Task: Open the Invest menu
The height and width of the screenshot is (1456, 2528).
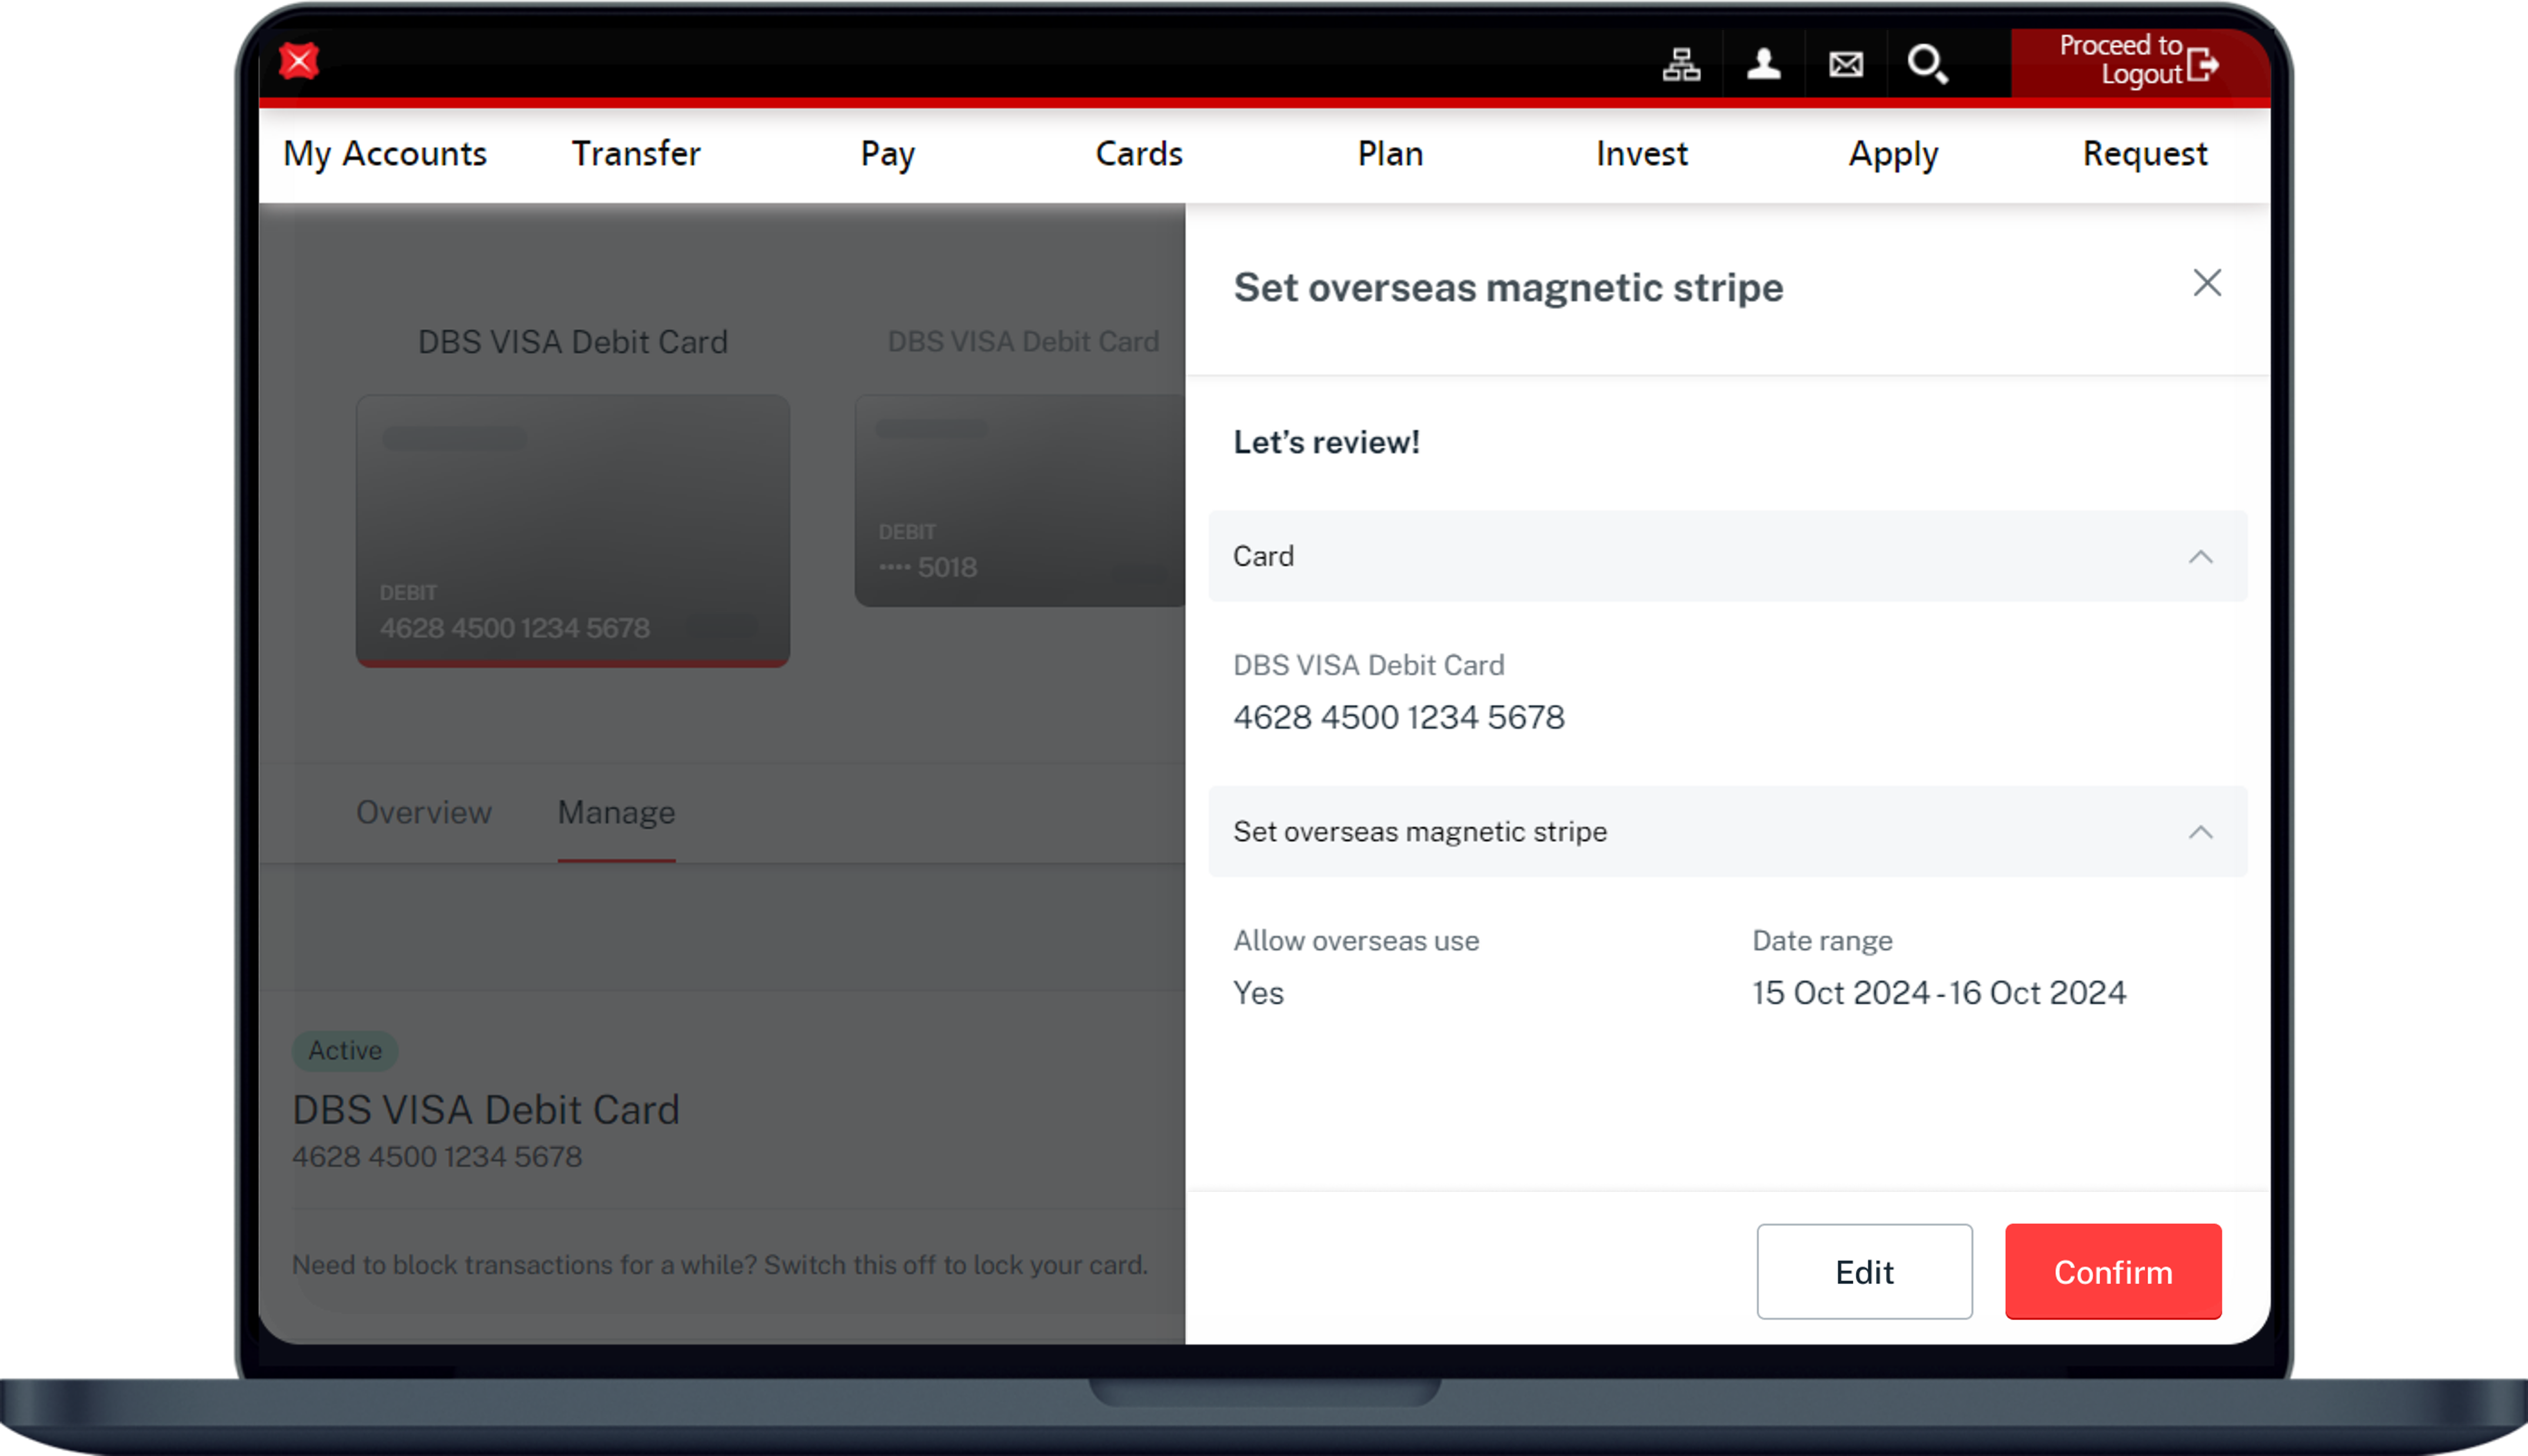Action: pyautogui.click(x=1642, y=154)
